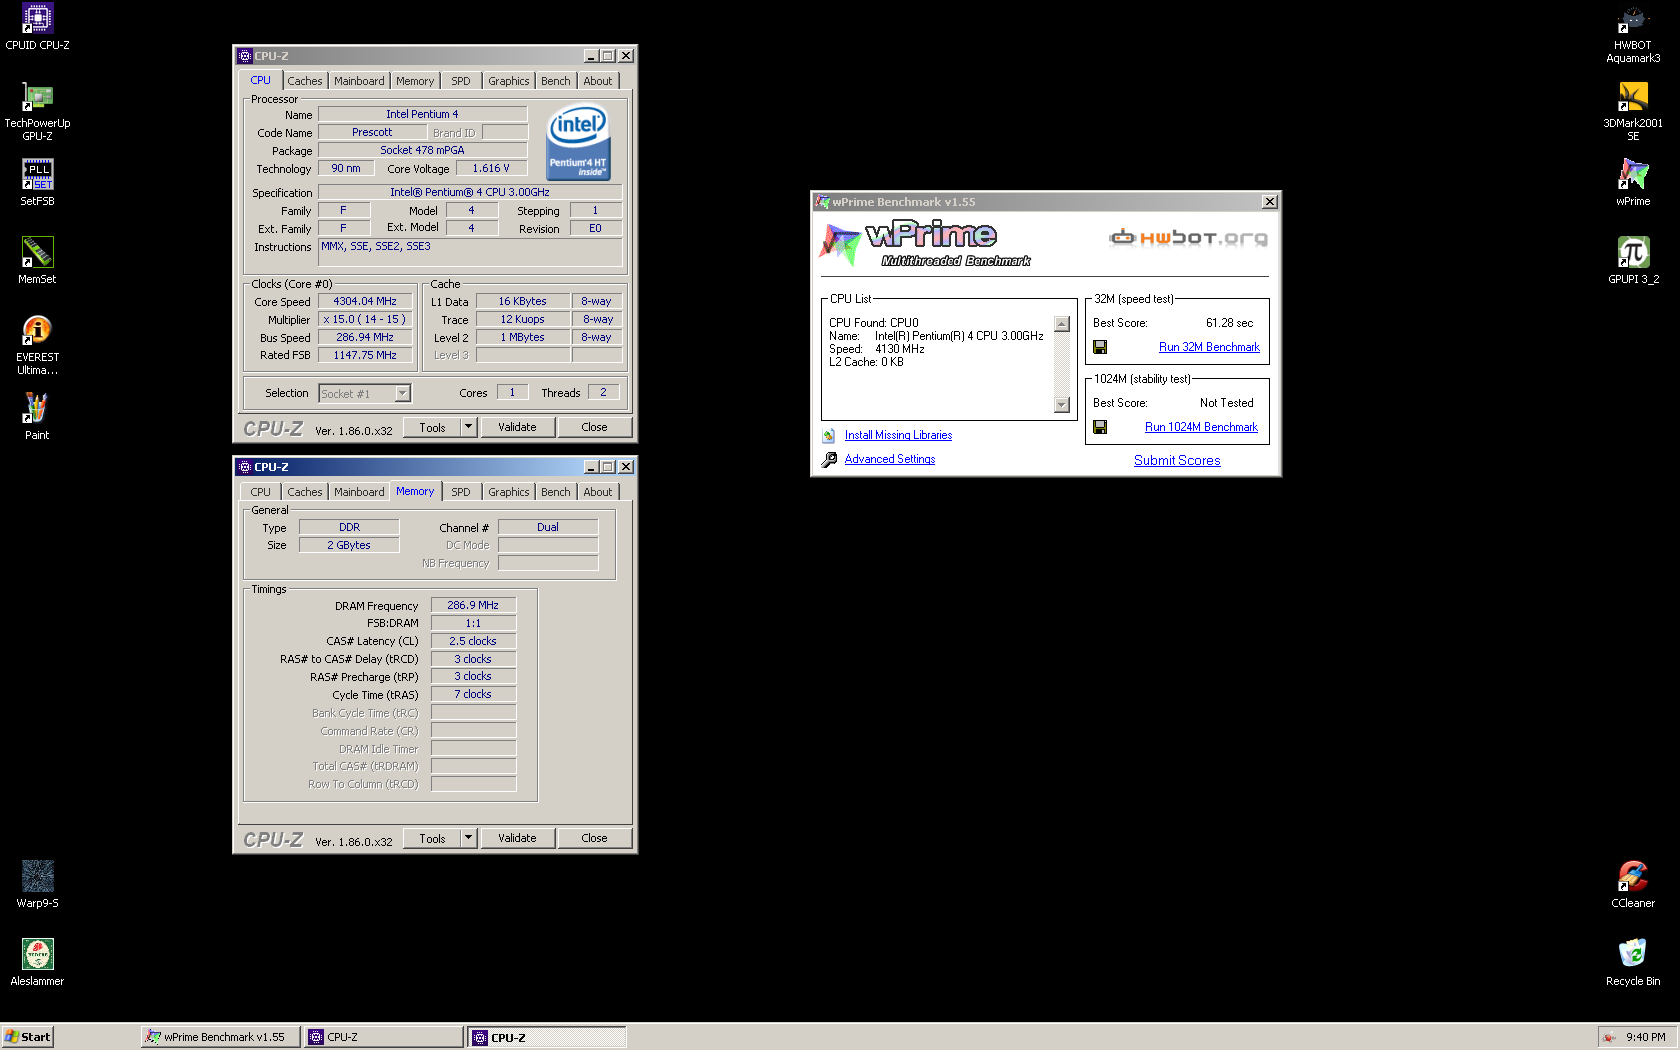Click Close button in the bottom CPU-Z window

594,838
